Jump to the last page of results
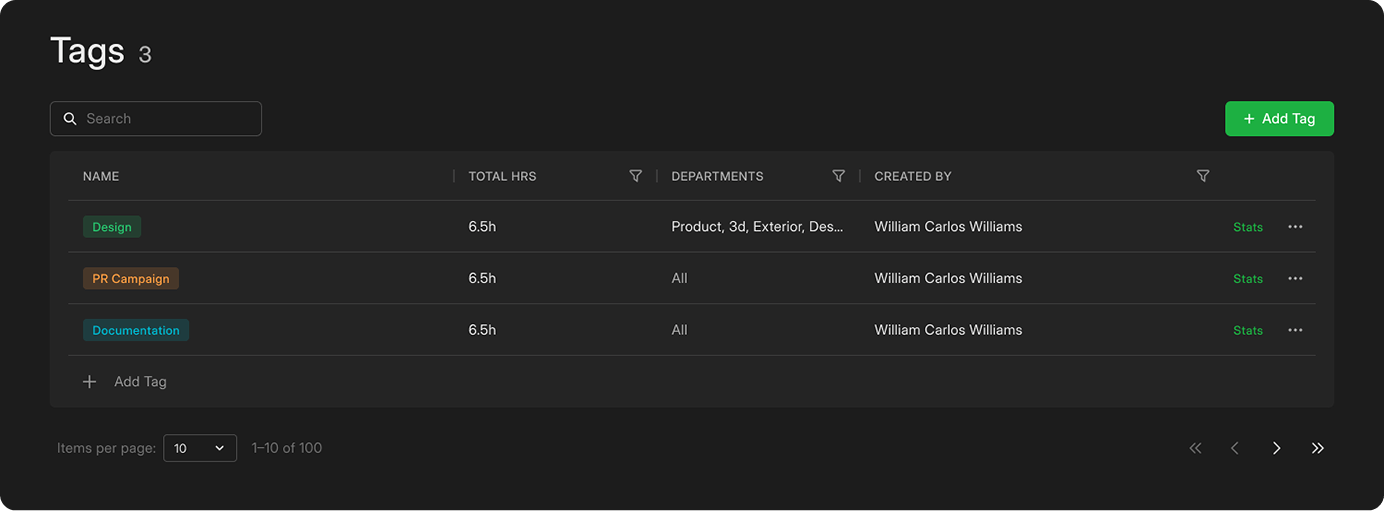1384x511 pixels. tap(1317, 448)
